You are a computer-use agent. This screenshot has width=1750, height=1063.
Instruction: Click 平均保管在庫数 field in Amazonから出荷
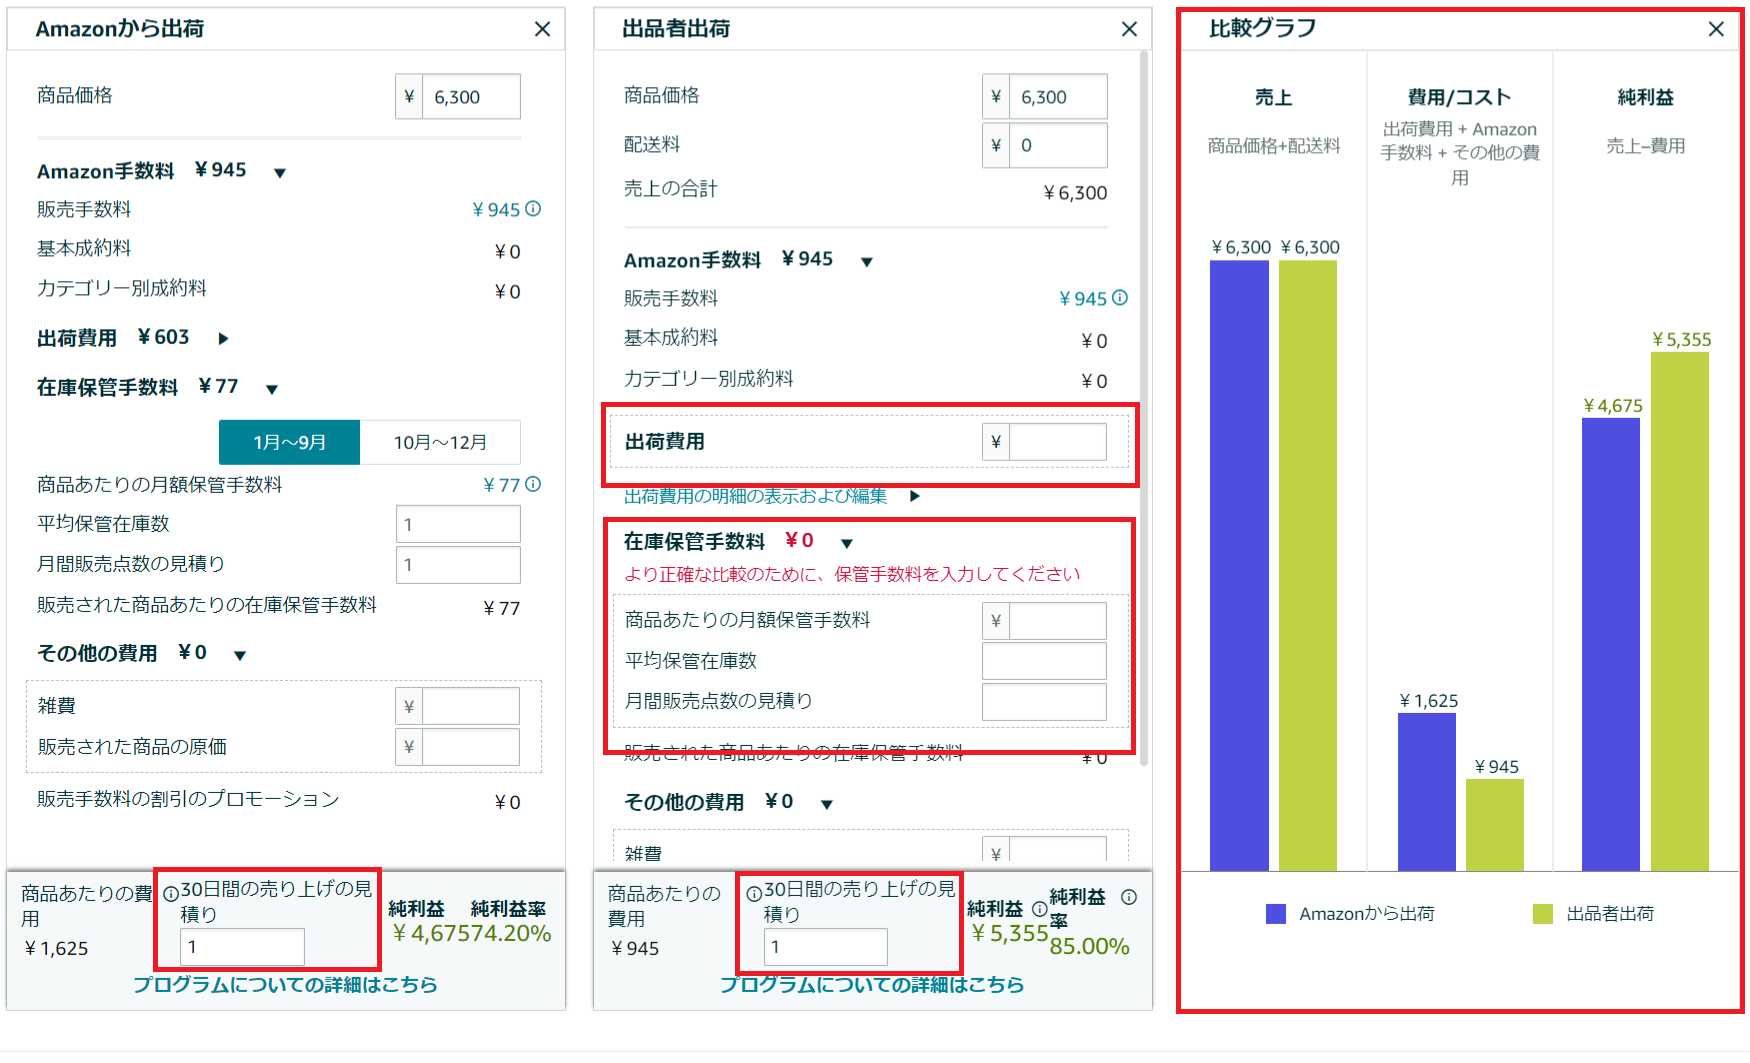pos(458,524)
